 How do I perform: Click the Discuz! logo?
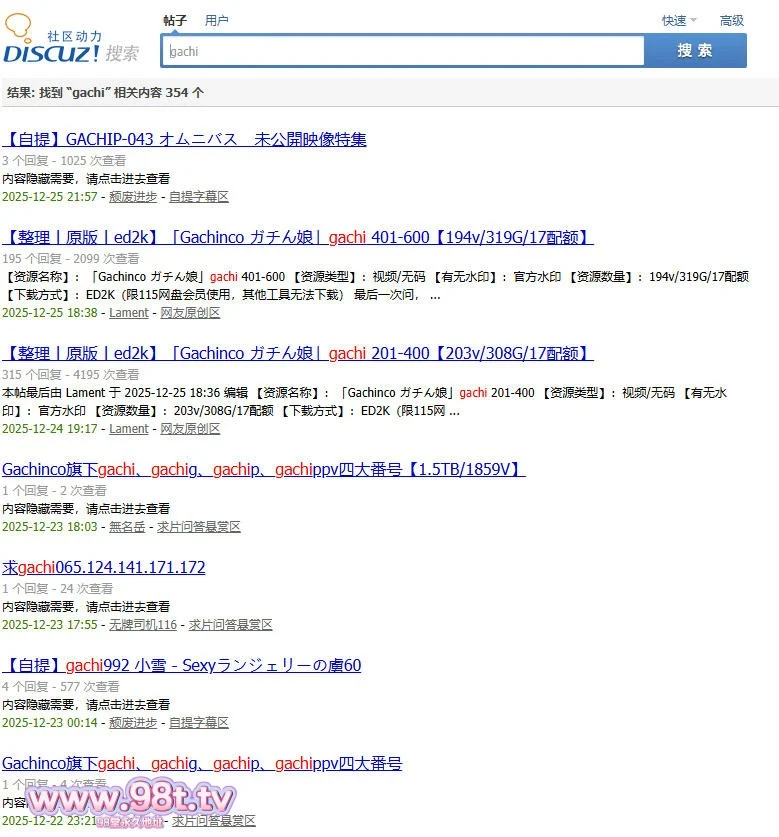coord(70,44)
